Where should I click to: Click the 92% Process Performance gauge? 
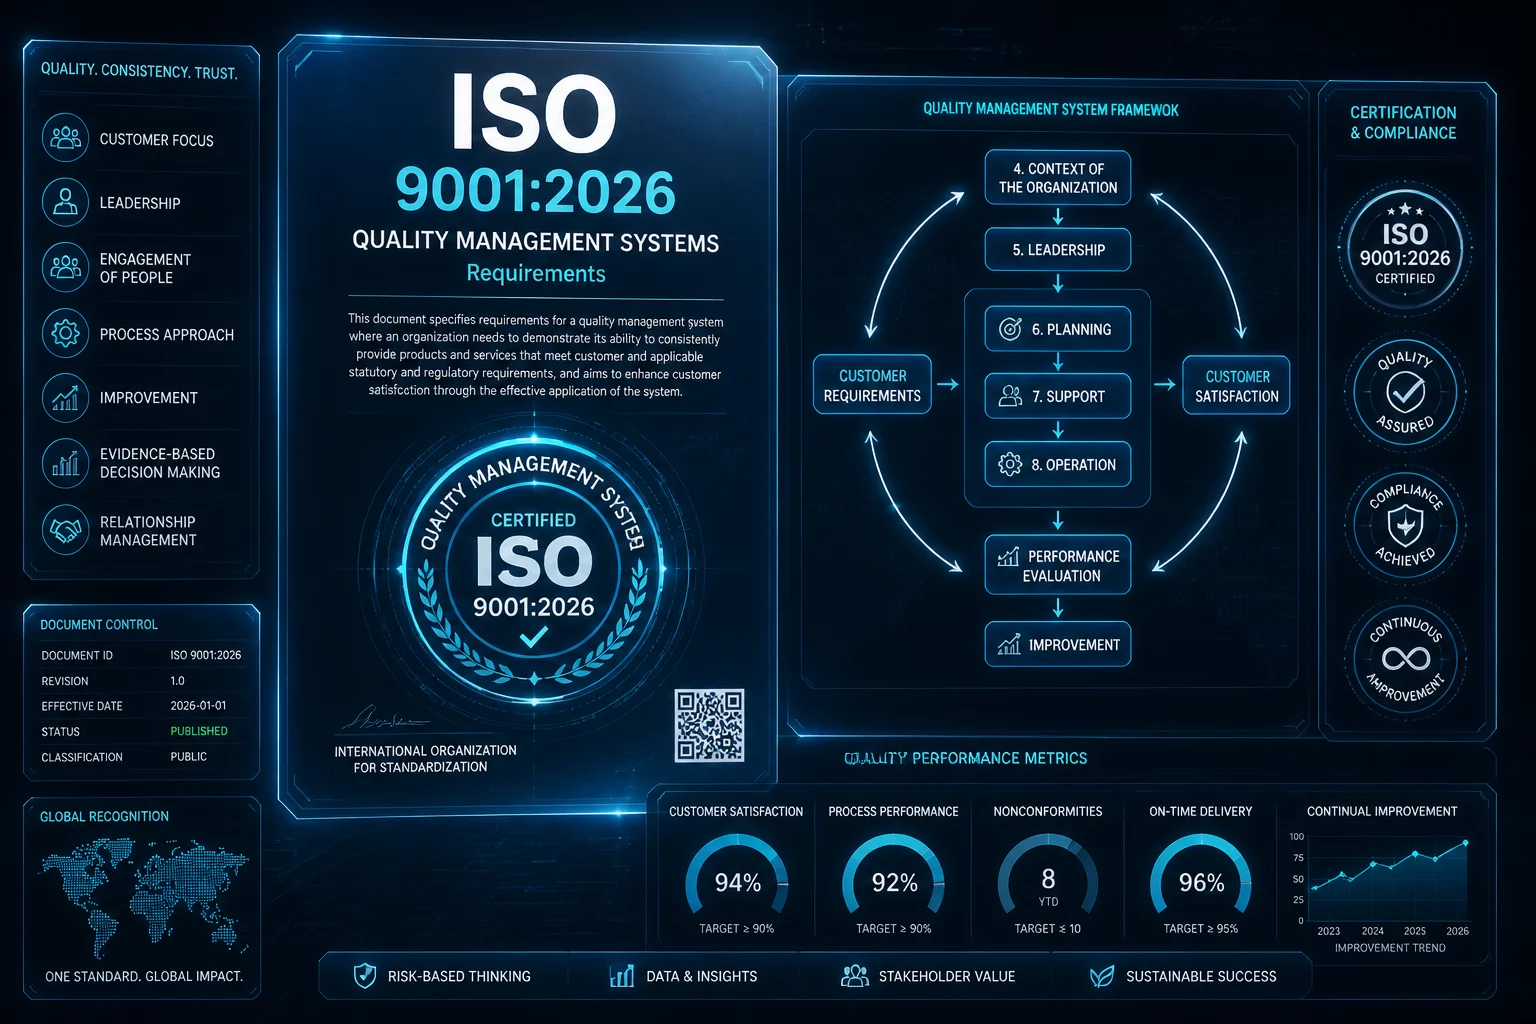(894, 877)
